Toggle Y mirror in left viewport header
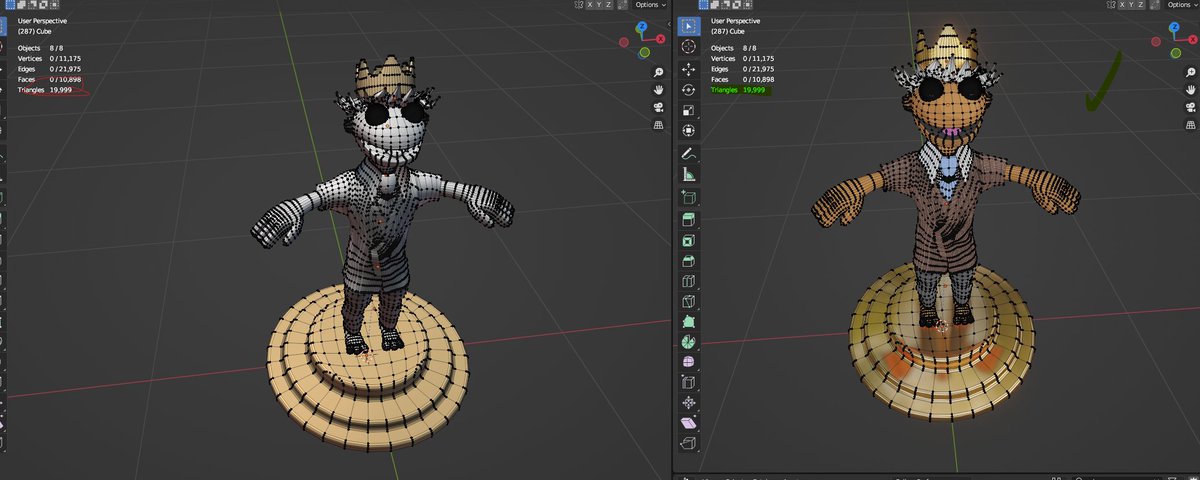The height and width of the screenshot is (480, 1200). tap(599, 5)
